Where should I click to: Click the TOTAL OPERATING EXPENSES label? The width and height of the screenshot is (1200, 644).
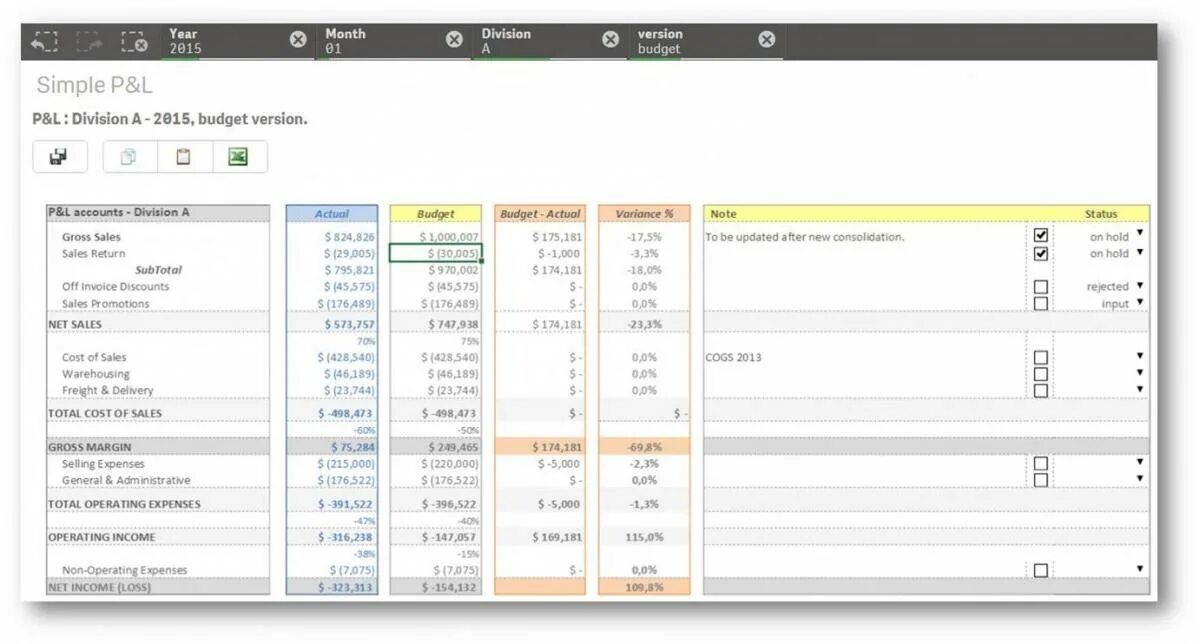[x=124, y=504]
